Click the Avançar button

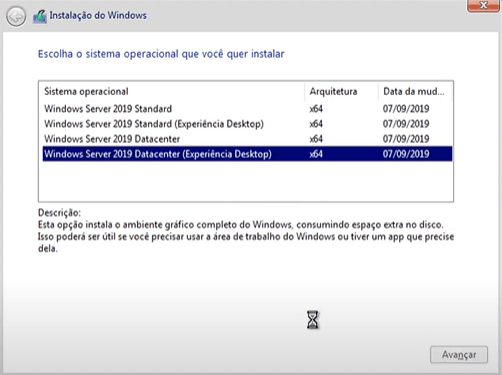459,355
